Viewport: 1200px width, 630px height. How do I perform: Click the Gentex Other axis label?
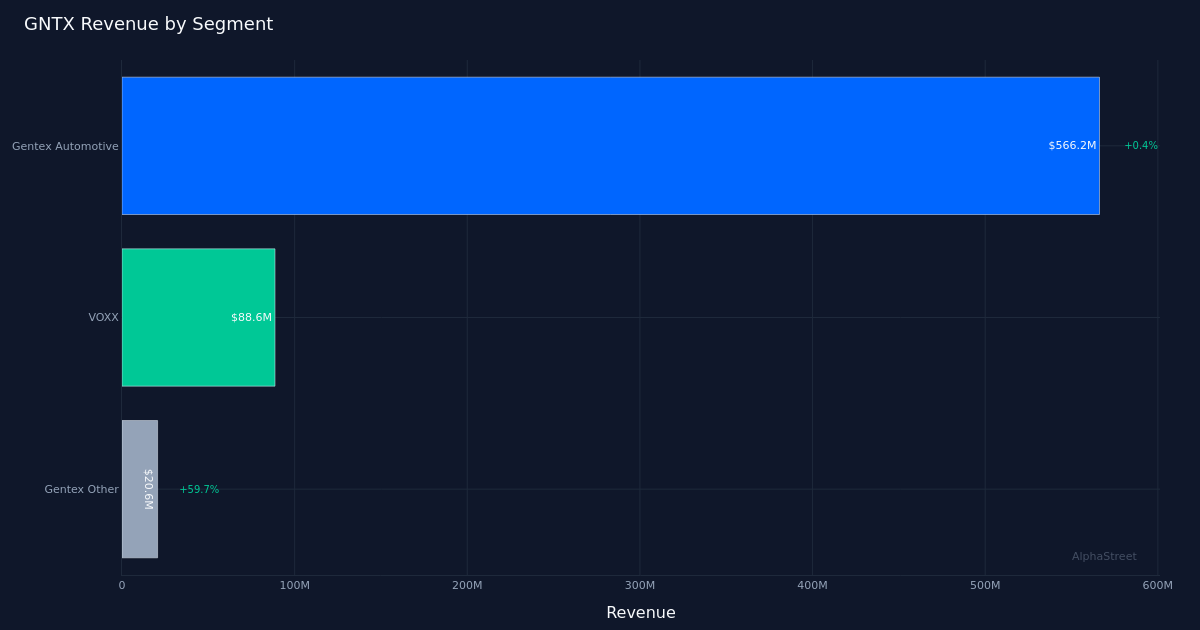[x=81, y=490]
